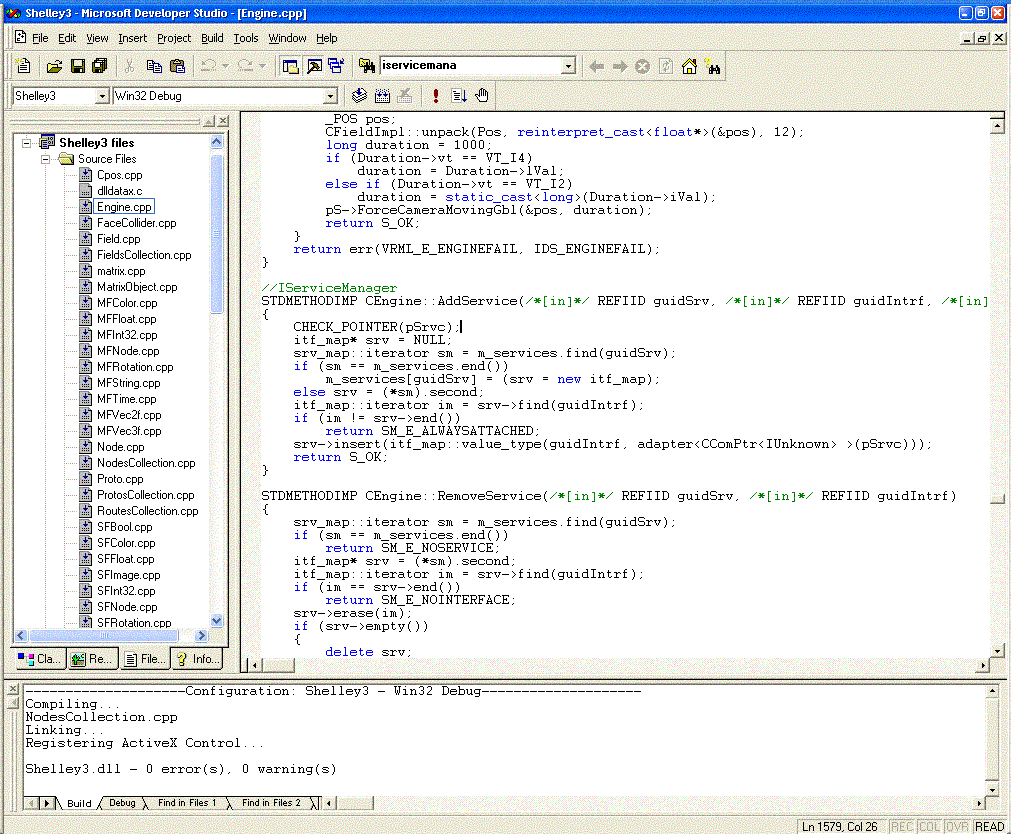Click the workspace tree horizontal scrollbar thumb
1011x834 pixels.
coord(103,635)
